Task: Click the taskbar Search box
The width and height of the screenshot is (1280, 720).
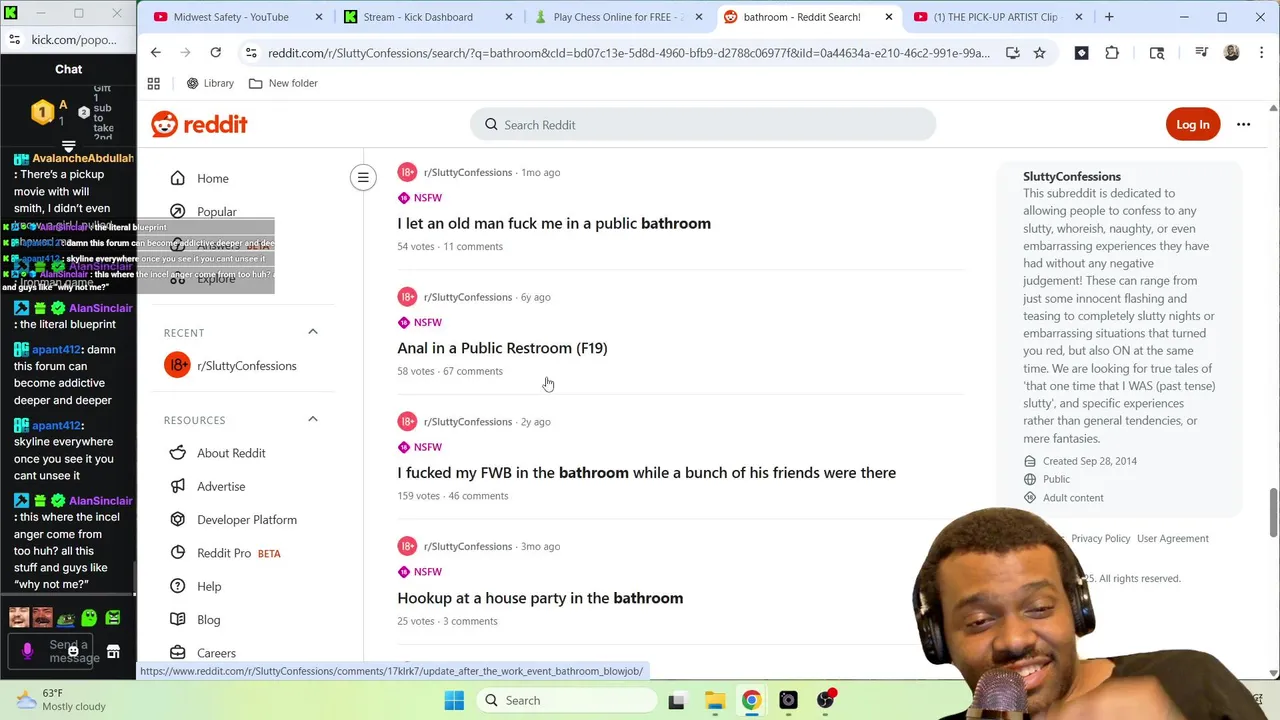Action: 565,700
